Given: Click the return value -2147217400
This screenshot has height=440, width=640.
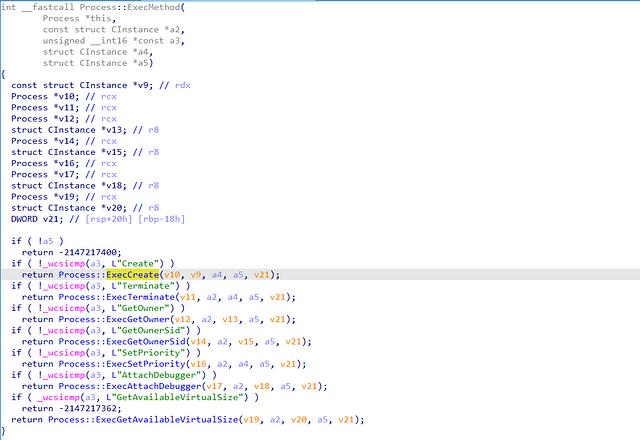Looking at the screenshot, I should click(87, 252).
